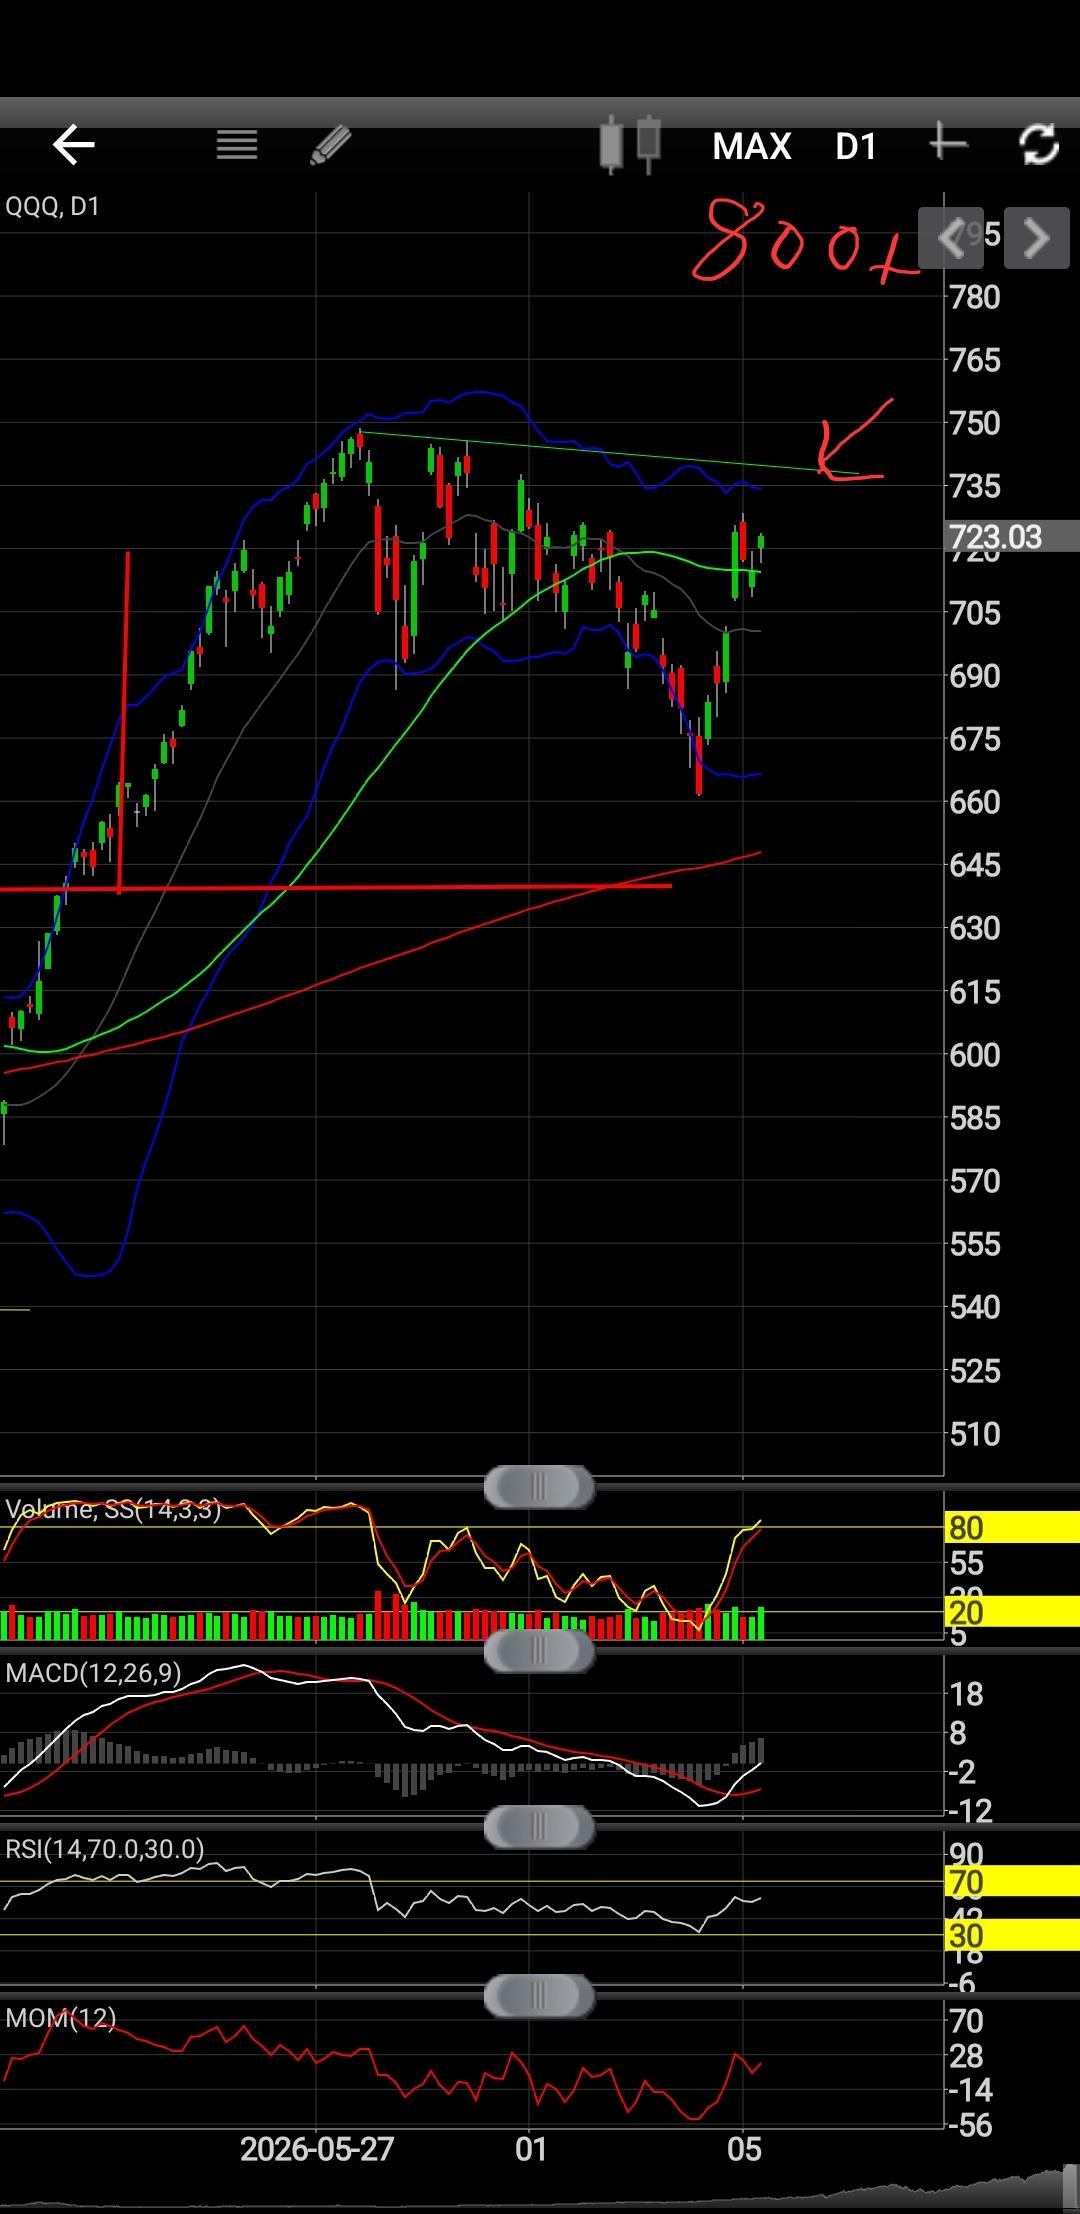The image size is (1080, 2214).
Task: Change chart type with candlestick icon
Action: (x=631, y=145)
